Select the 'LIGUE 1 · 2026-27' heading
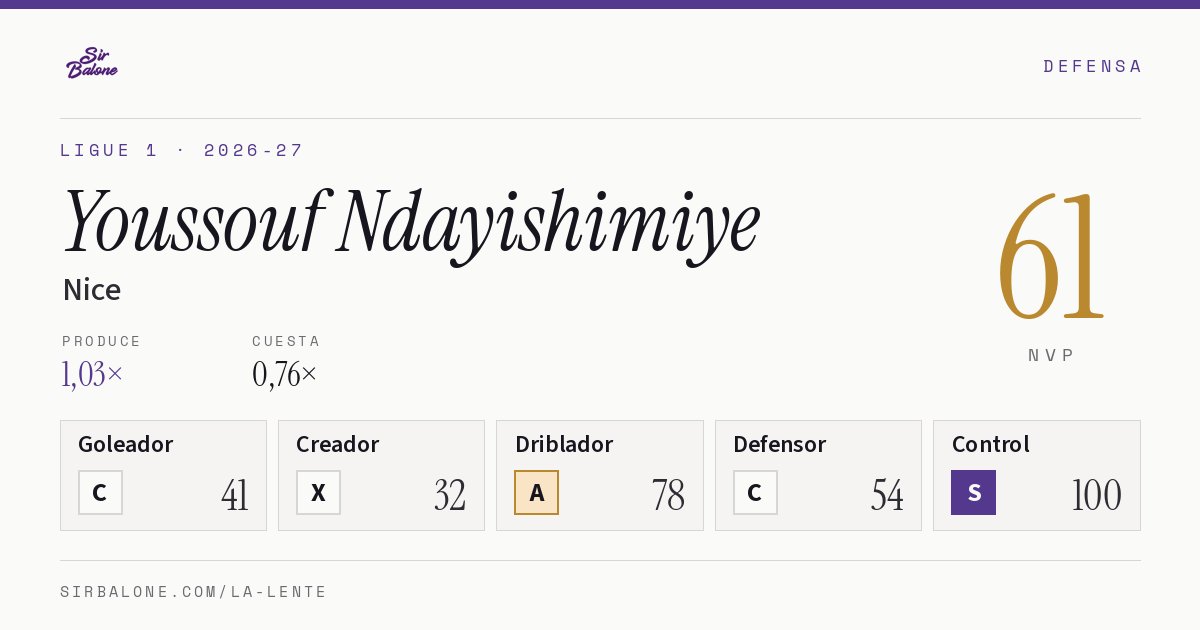 [x=182, y=150]
